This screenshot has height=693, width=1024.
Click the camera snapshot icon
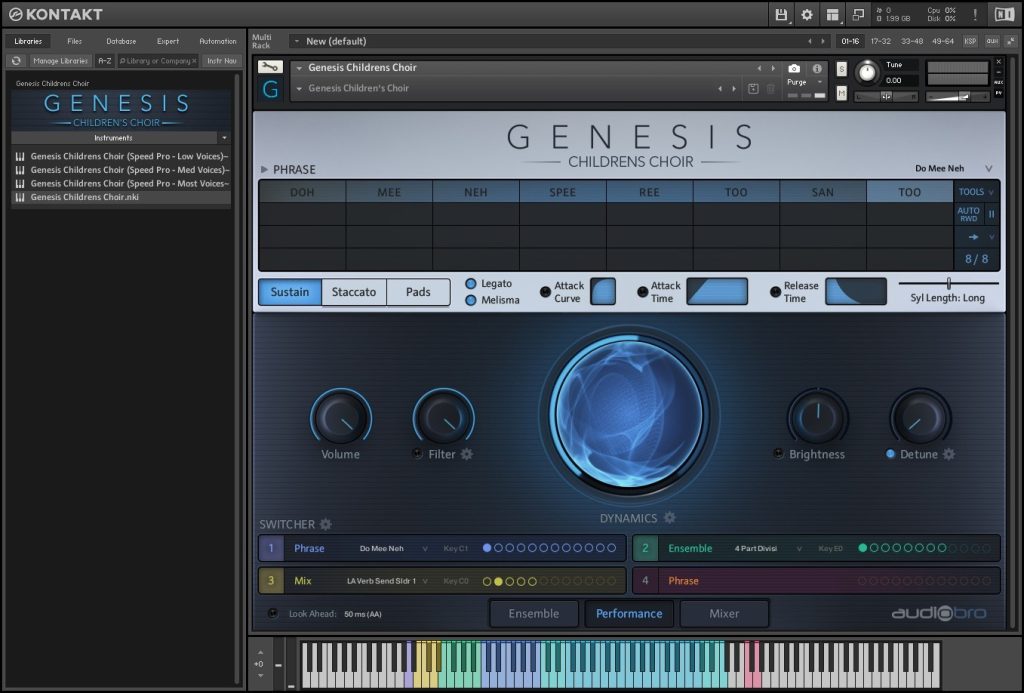[x=794, y=68]
